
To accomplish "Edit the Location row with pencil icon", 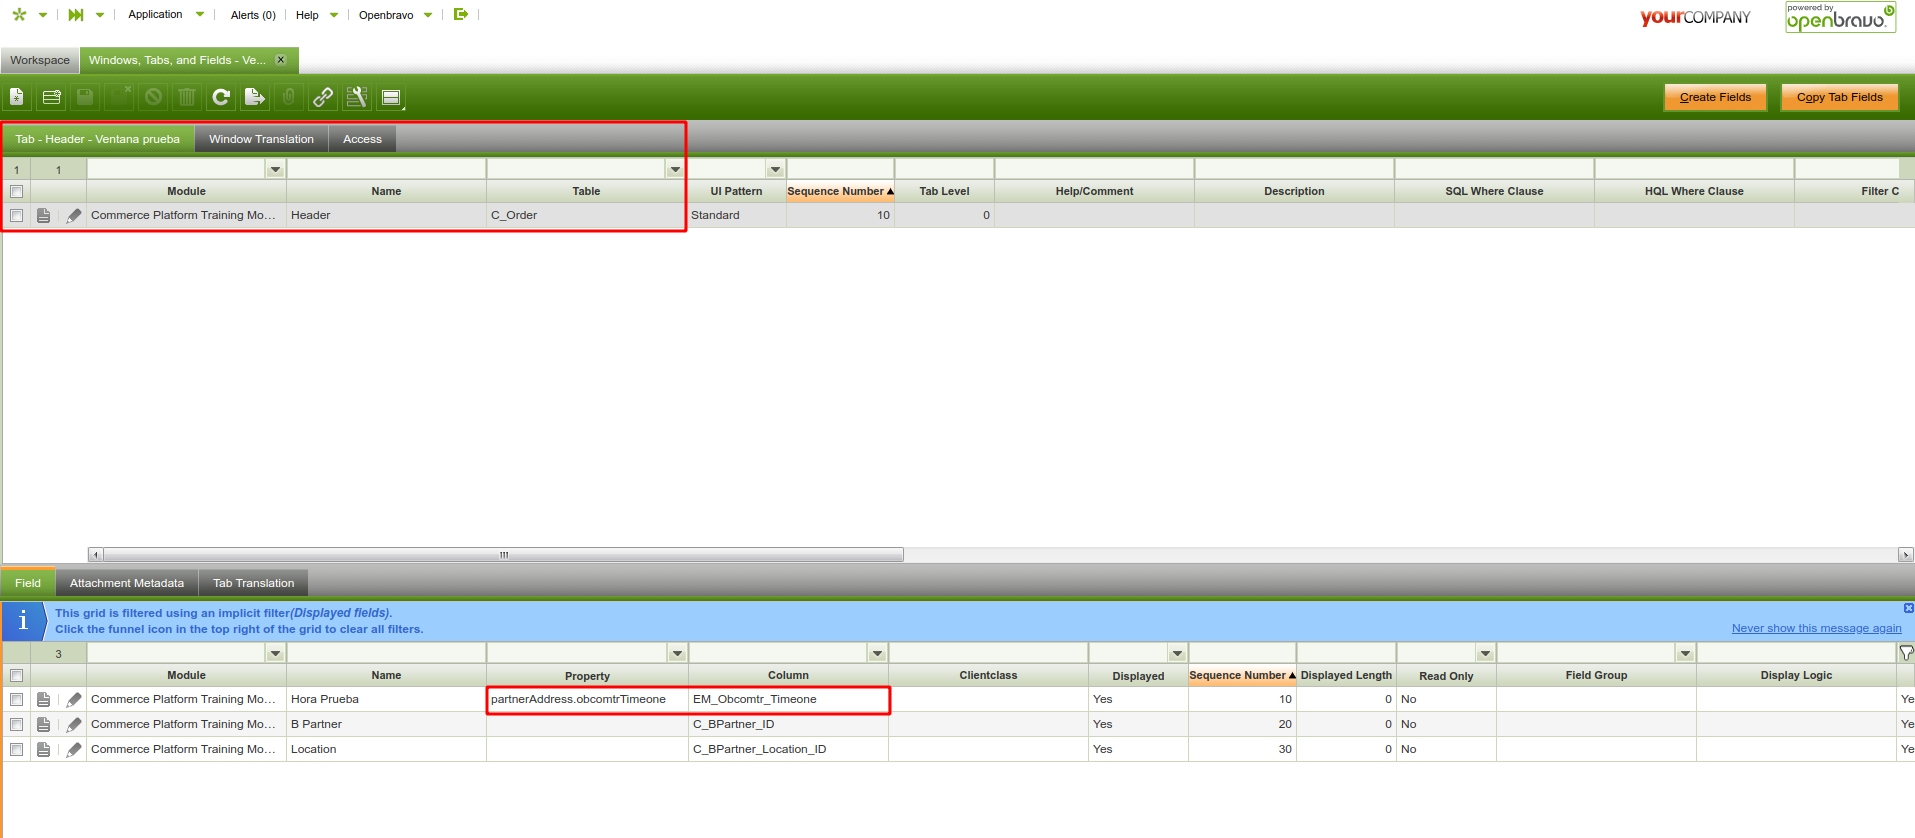I will [74, 749].
